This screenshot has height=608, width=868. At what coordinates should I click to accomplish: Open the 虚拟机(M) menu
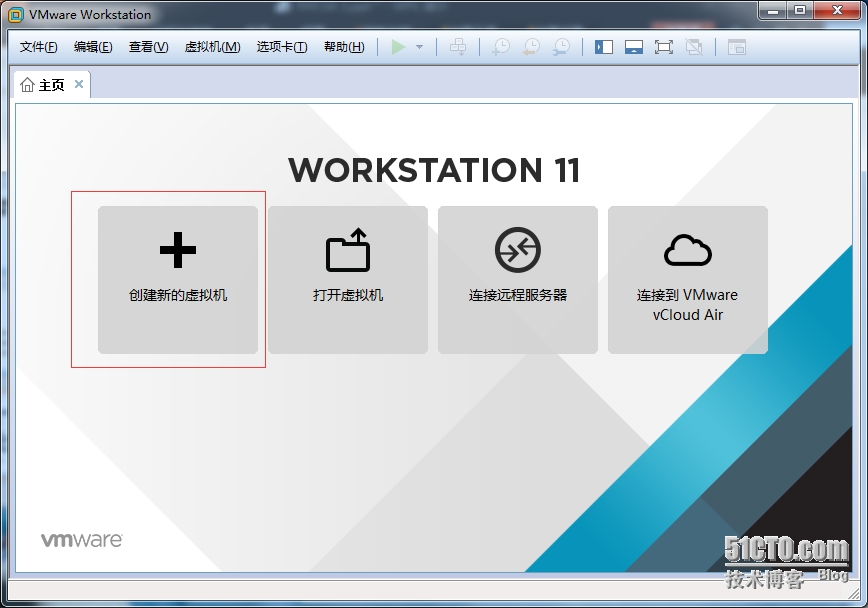tap(213, 47)
